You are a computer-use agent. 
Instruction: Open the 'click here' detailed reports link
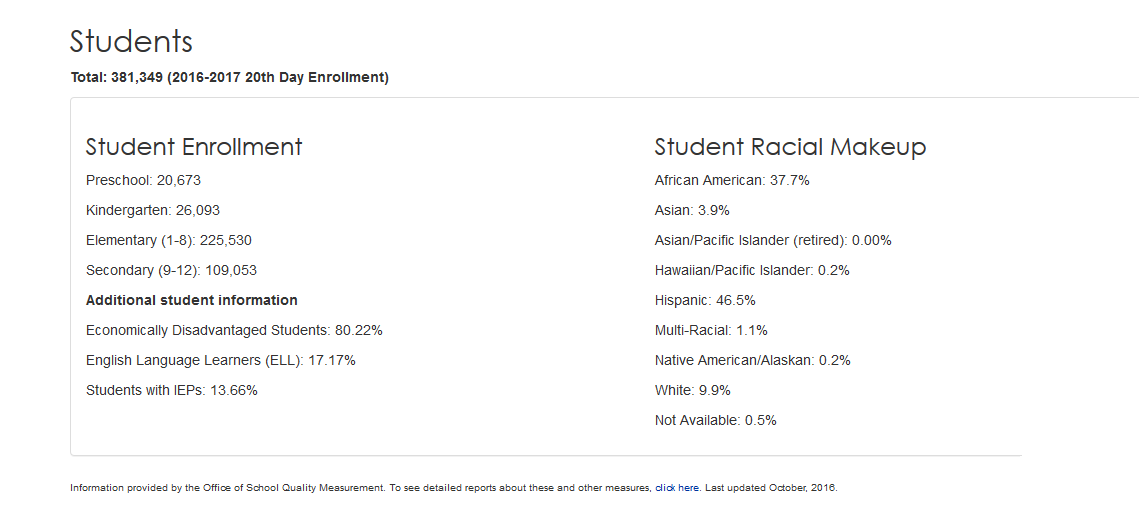(678, 488)
